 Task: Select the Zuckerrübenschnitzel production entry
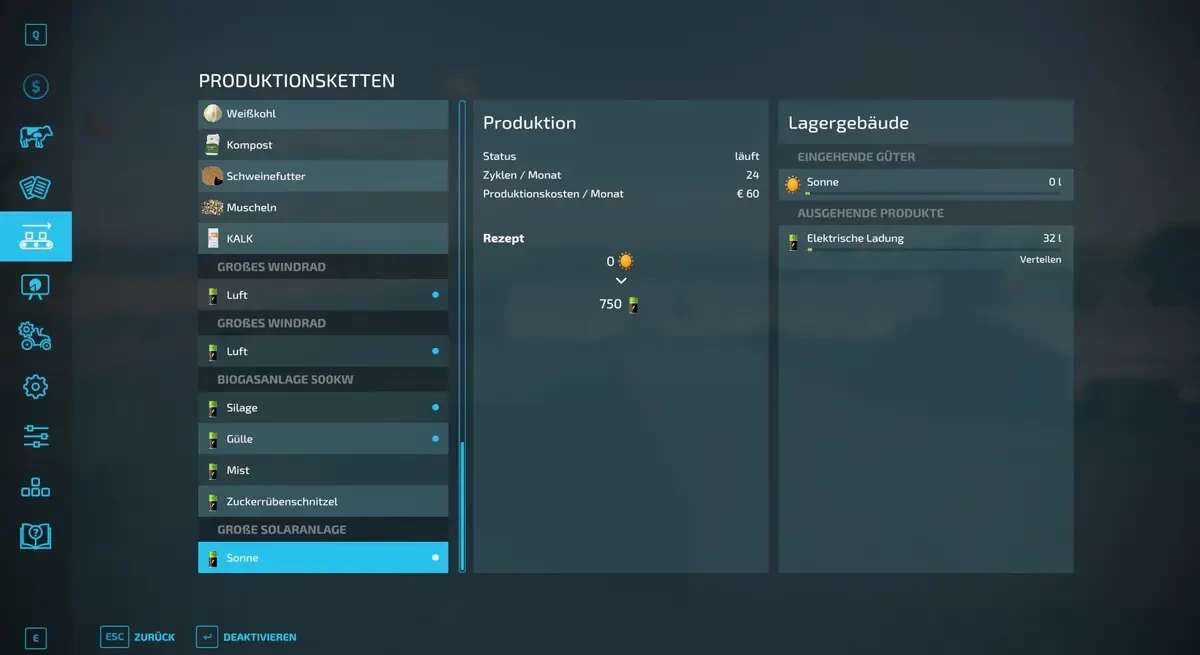323,502
